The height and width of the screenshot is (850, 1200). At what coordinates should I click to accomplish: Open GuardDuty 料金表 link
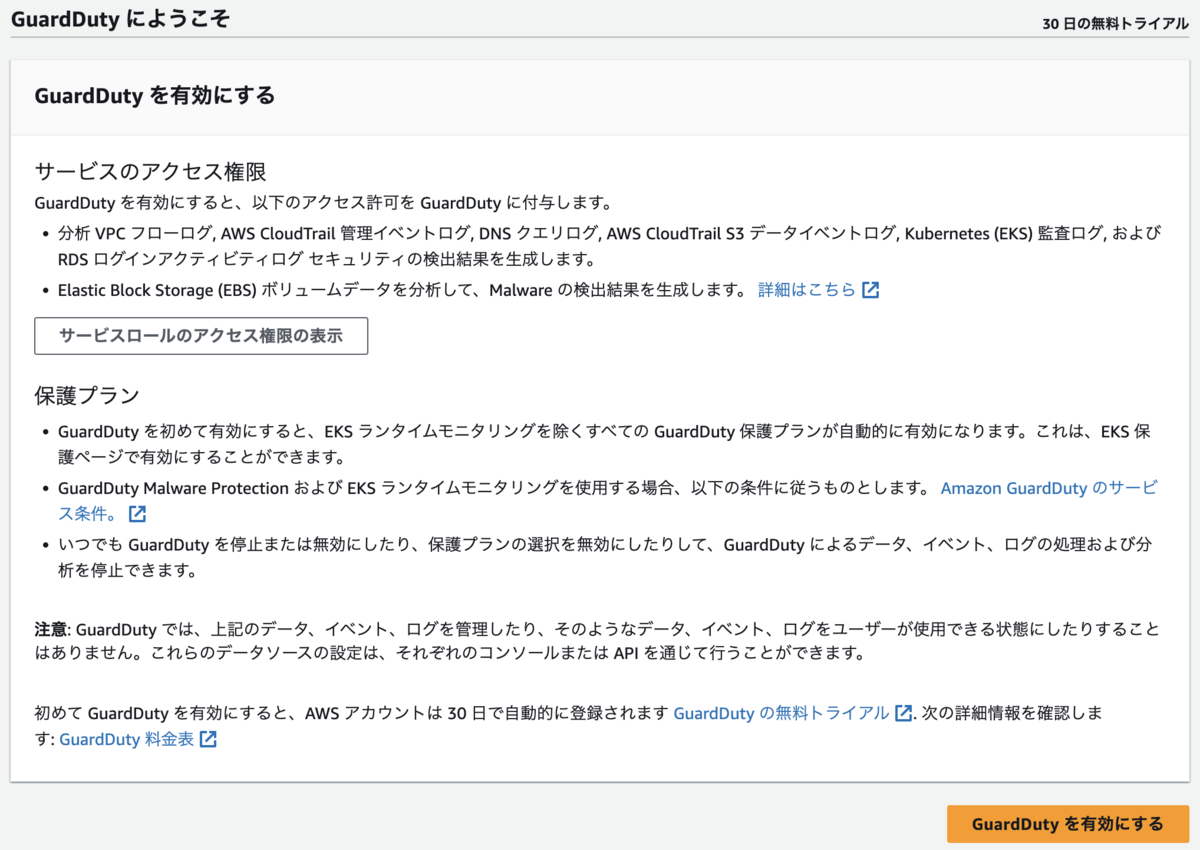pyautogui.click(x=127, y=740)
